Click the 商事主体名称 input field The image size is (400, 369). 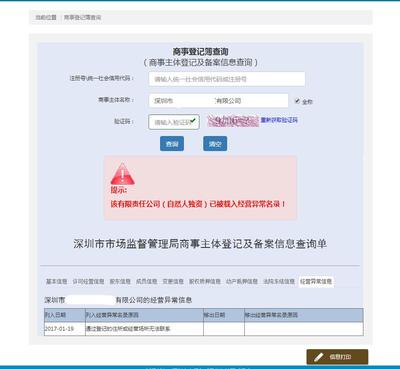[x=218, y=101]
